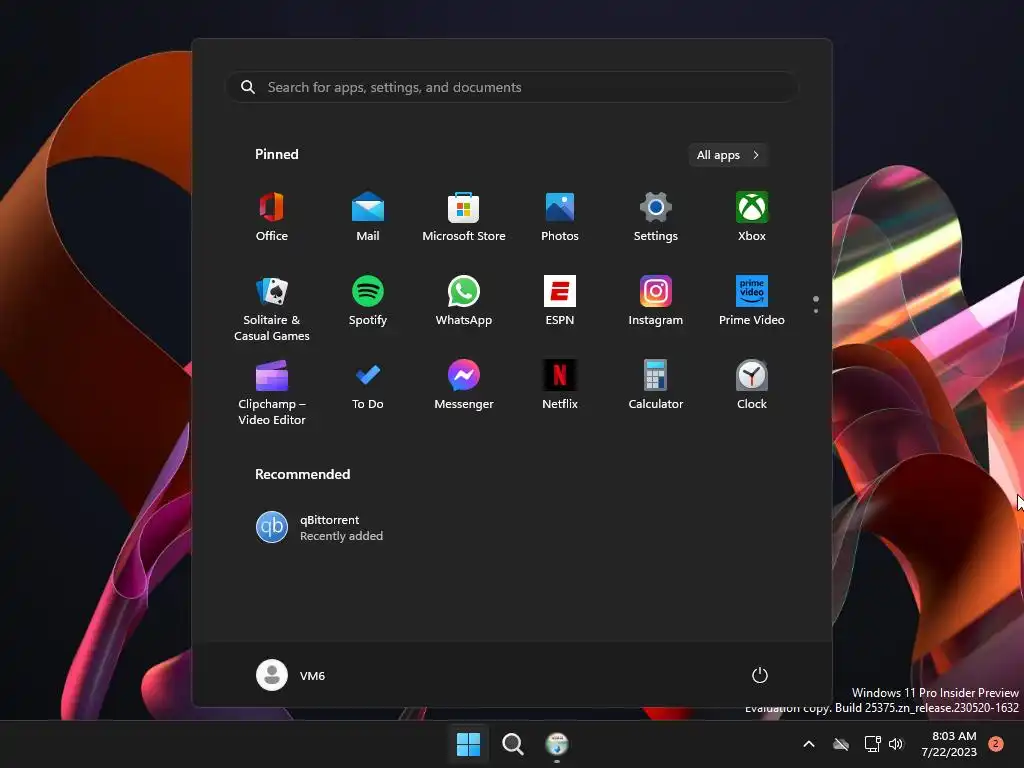Image resolution: width=1024 pixels, height=768 pixels.
Task: Show hidden system tray icons
Action: (x=808, y=744)
